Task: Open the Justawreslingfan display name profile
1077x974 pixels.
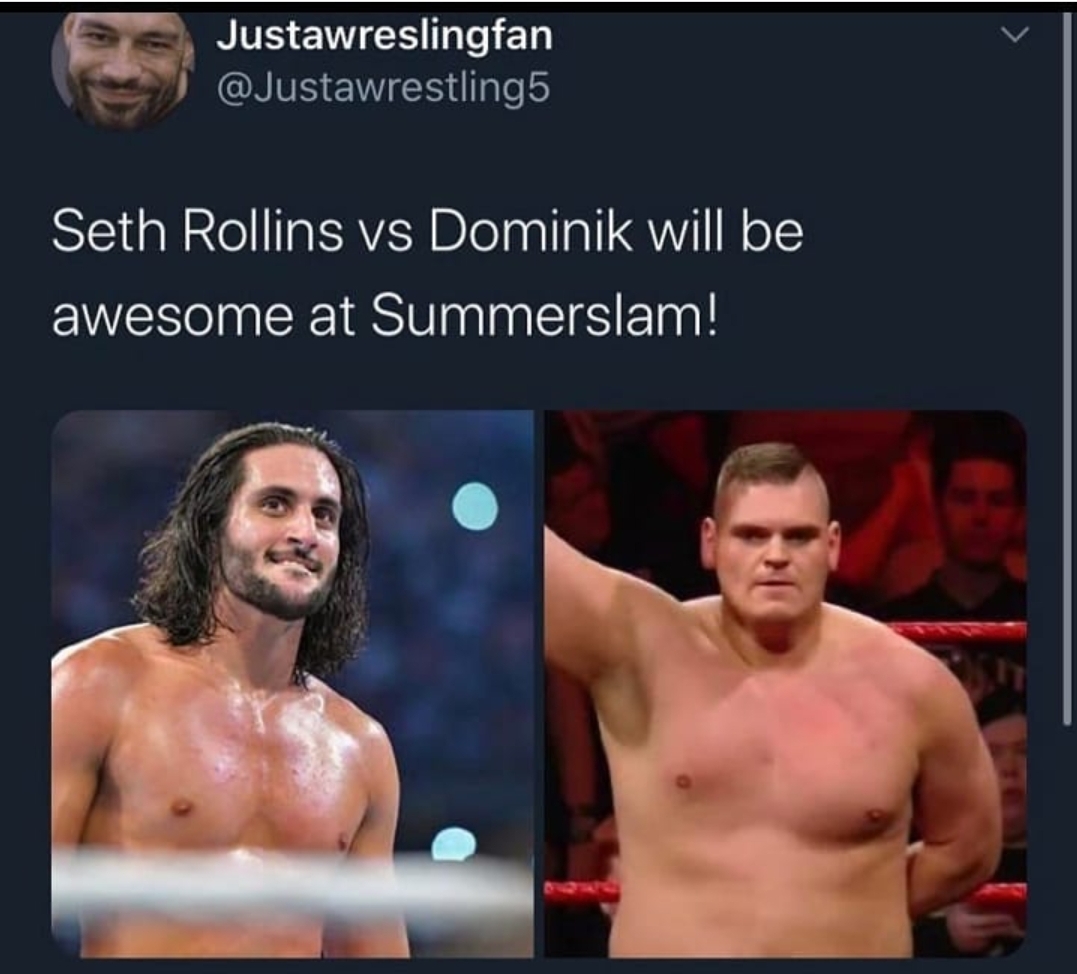Action: pyautogui.click(x=385, y=35)
